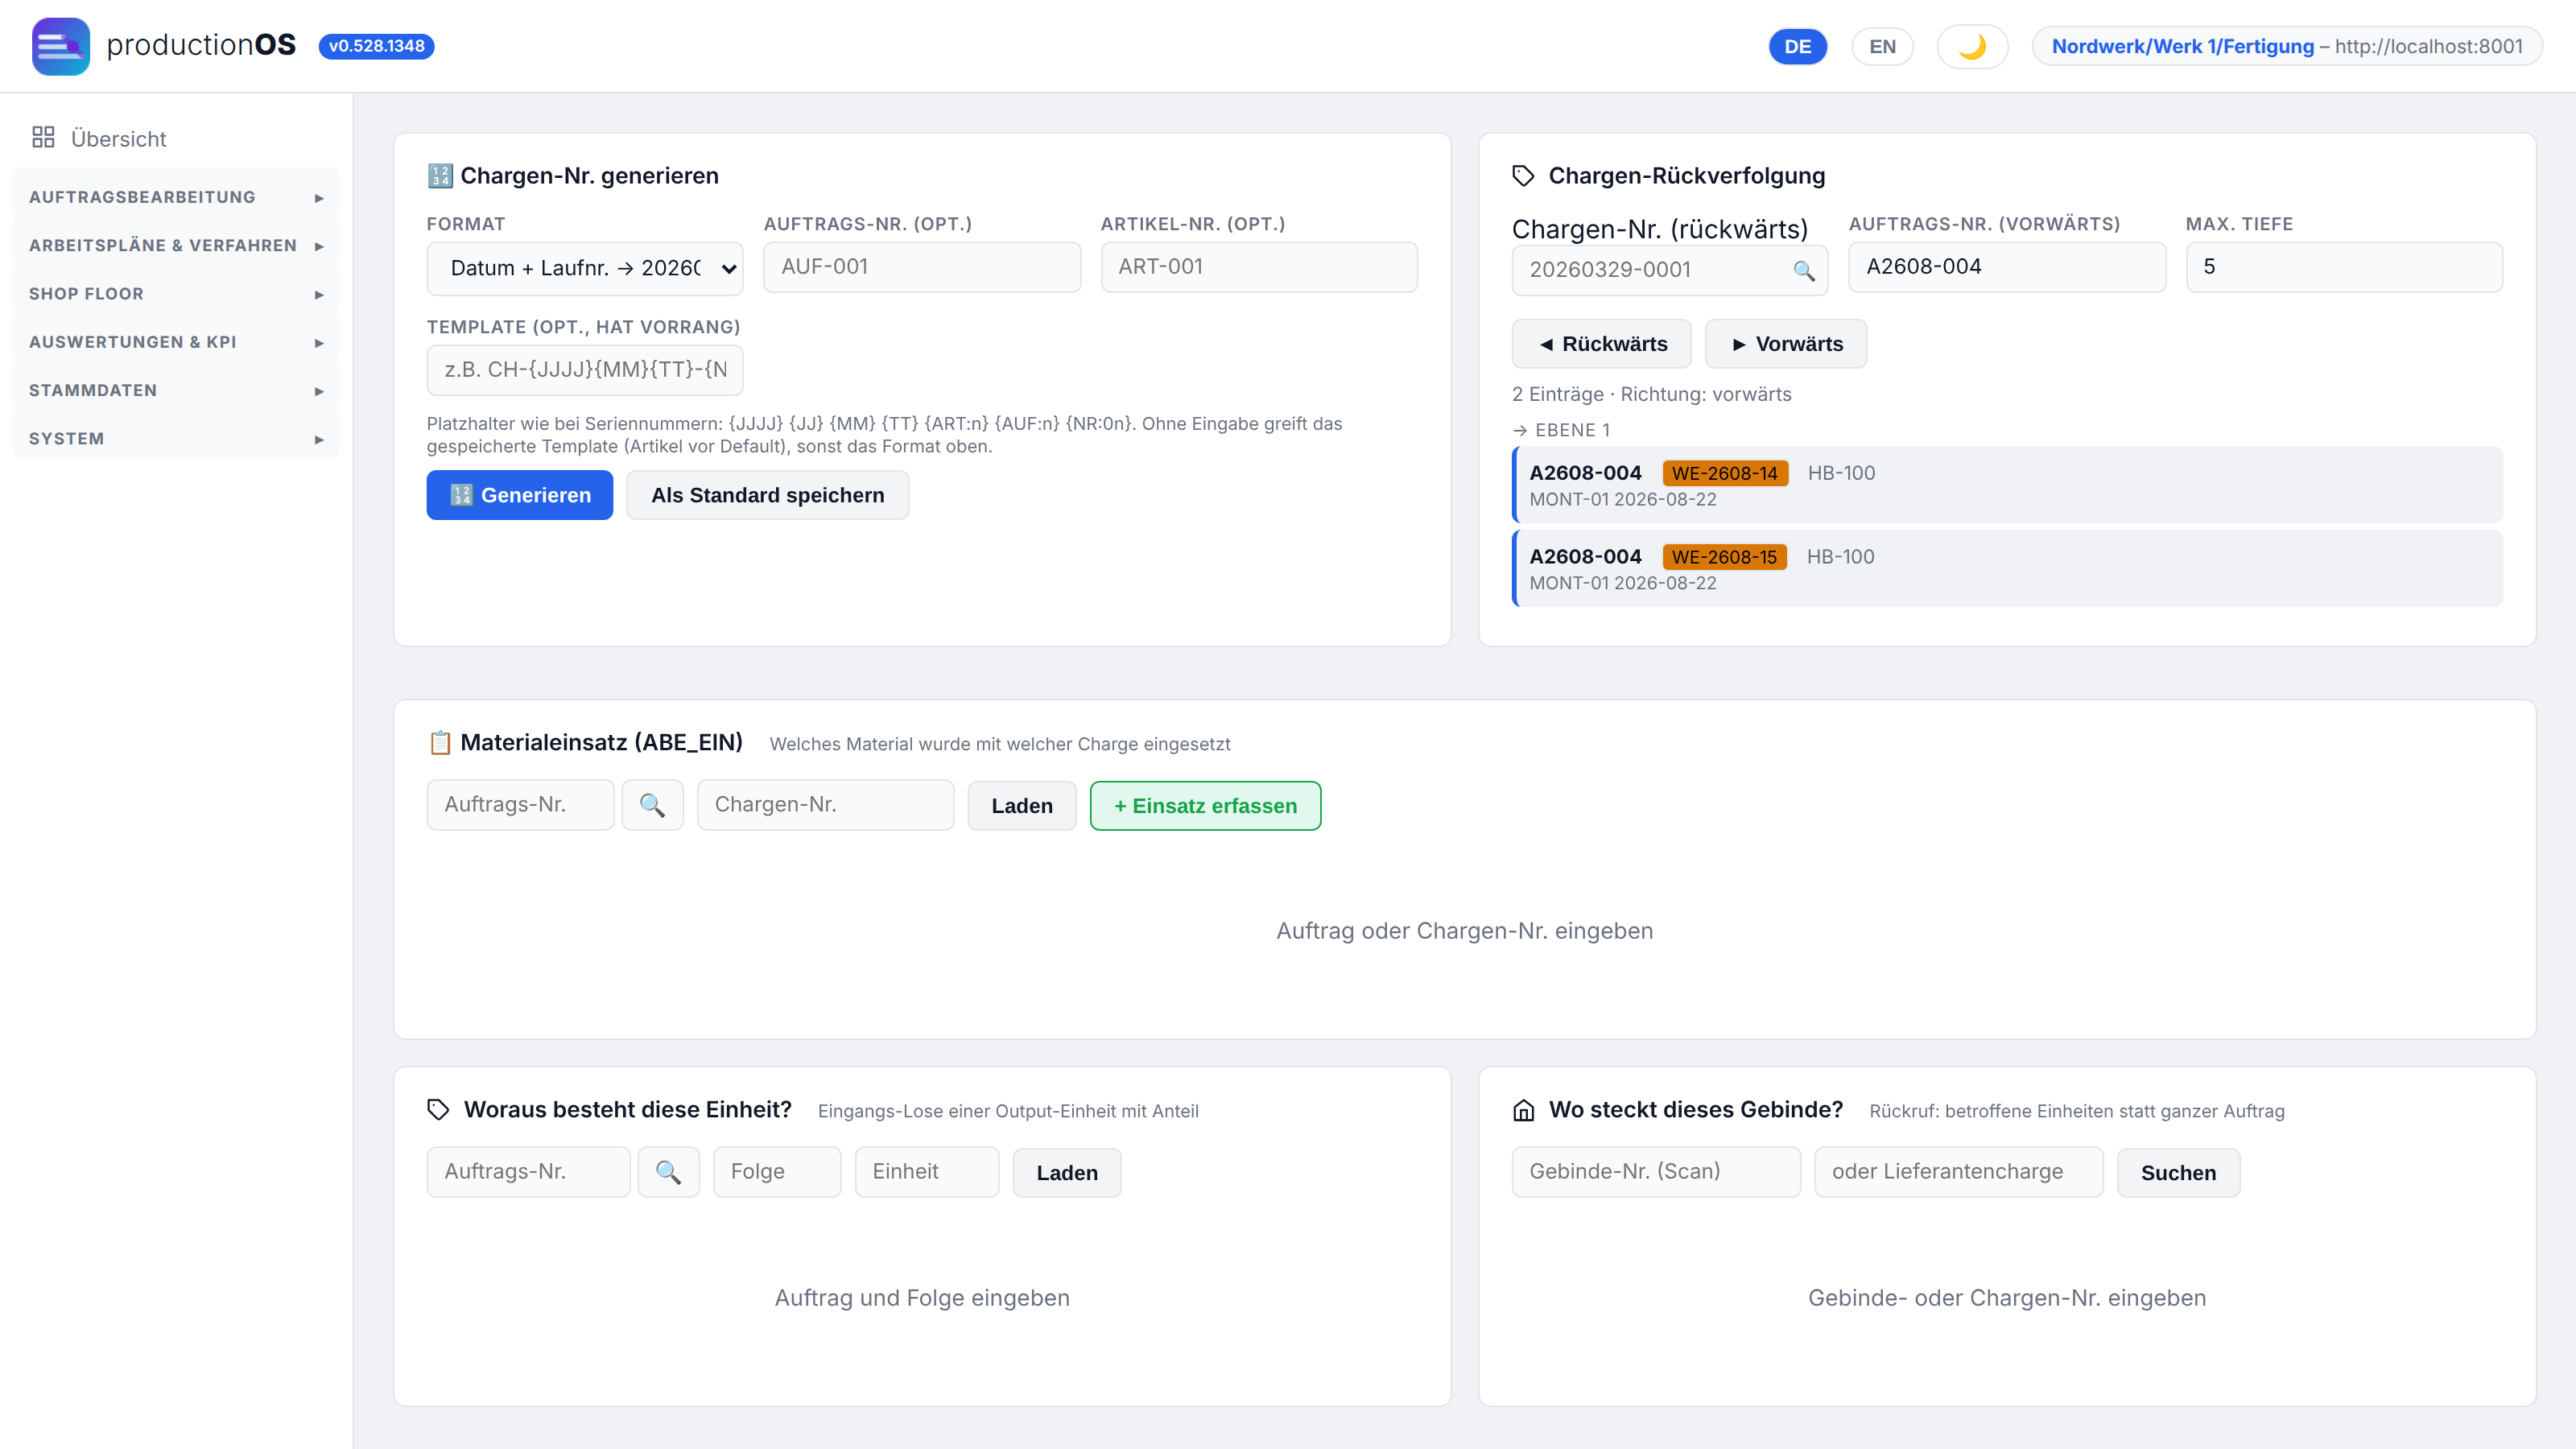Click the Generieren button
2576x1449 pixels.
click(520, 495)
